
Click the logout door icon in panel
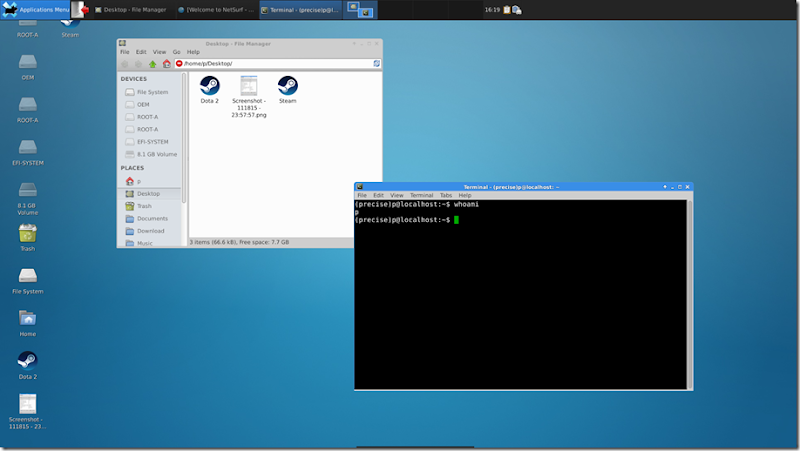81,10
